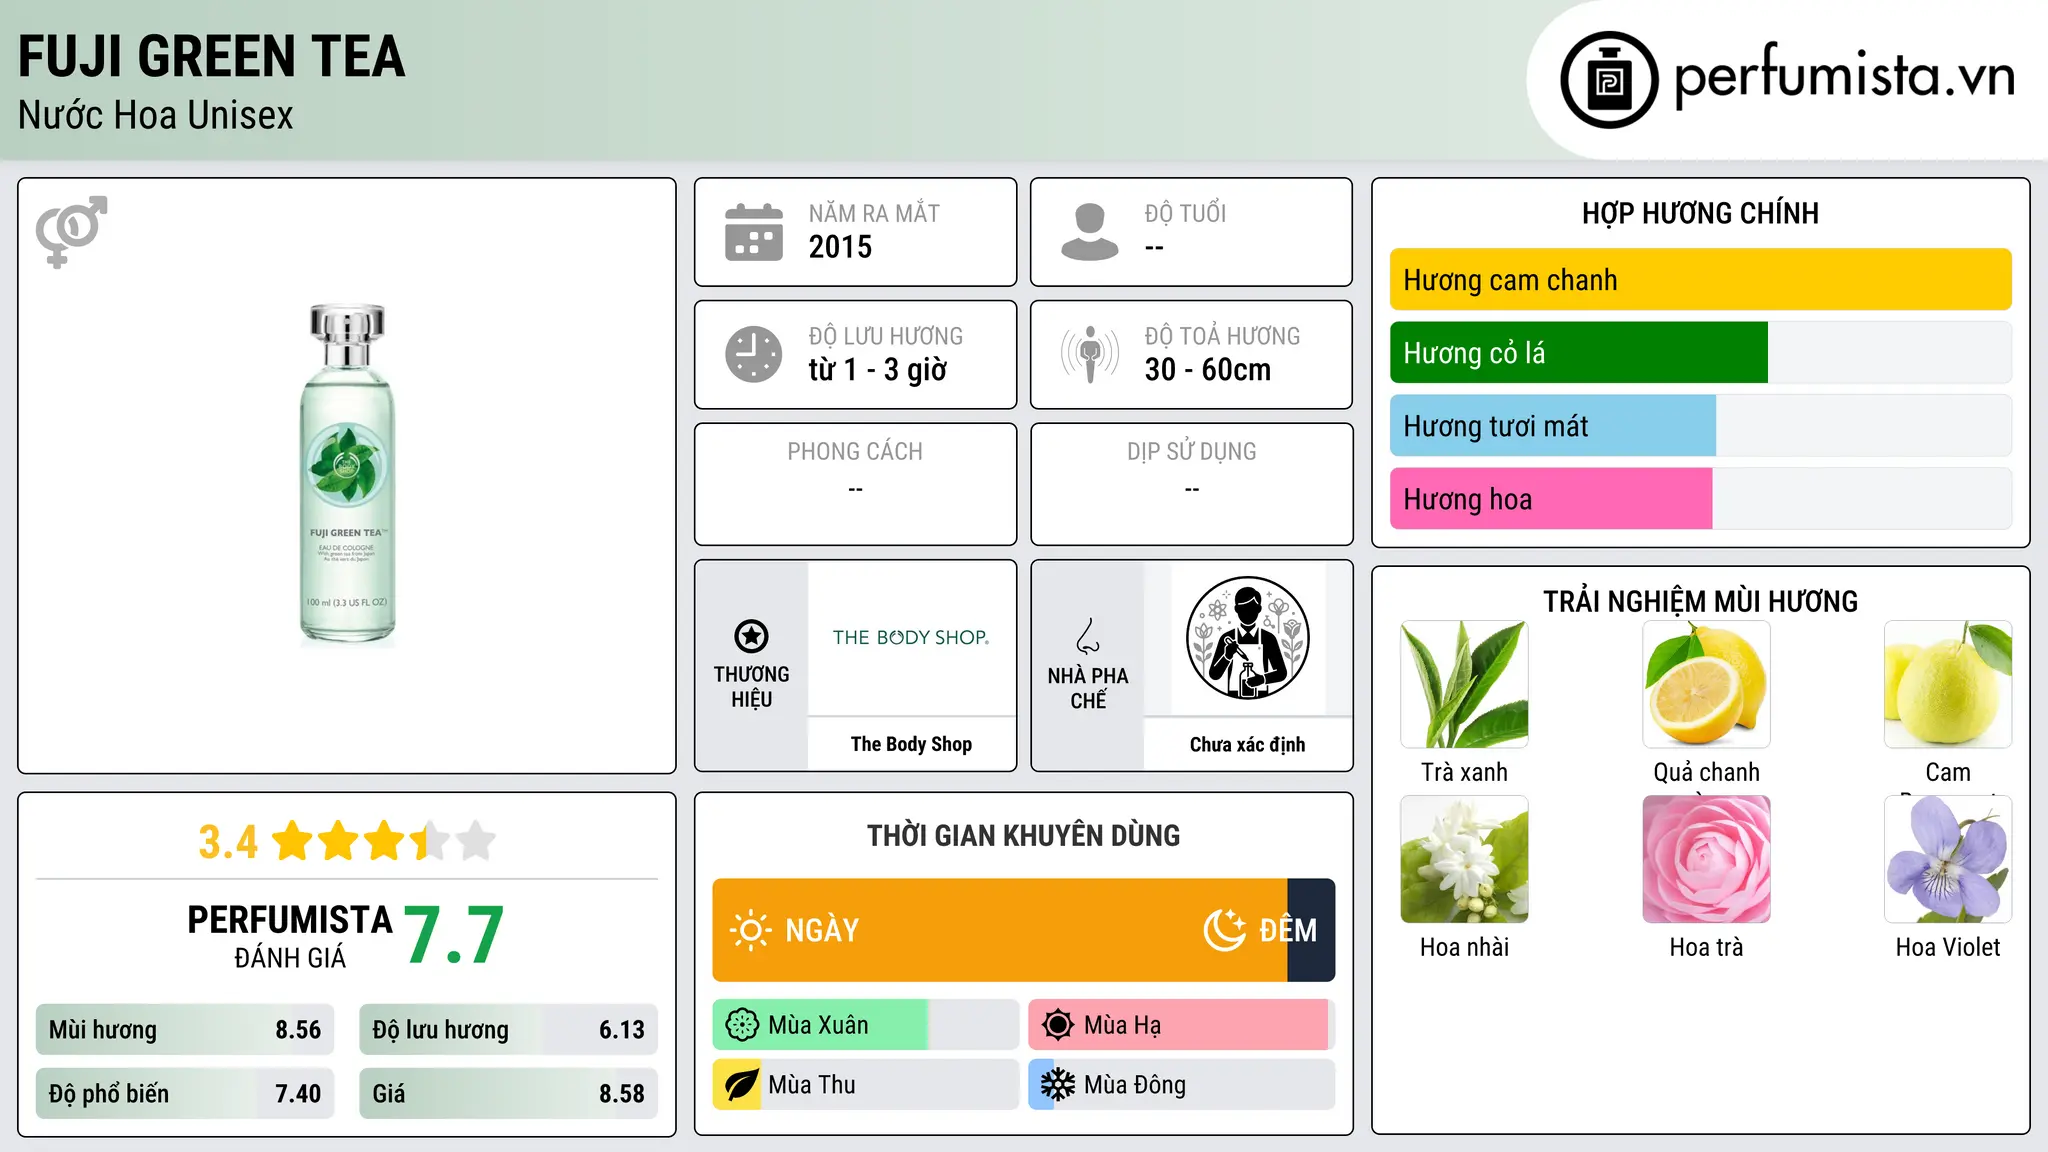
Task: Click the Mùa Xuân season bar
Action: point(865,1025)
